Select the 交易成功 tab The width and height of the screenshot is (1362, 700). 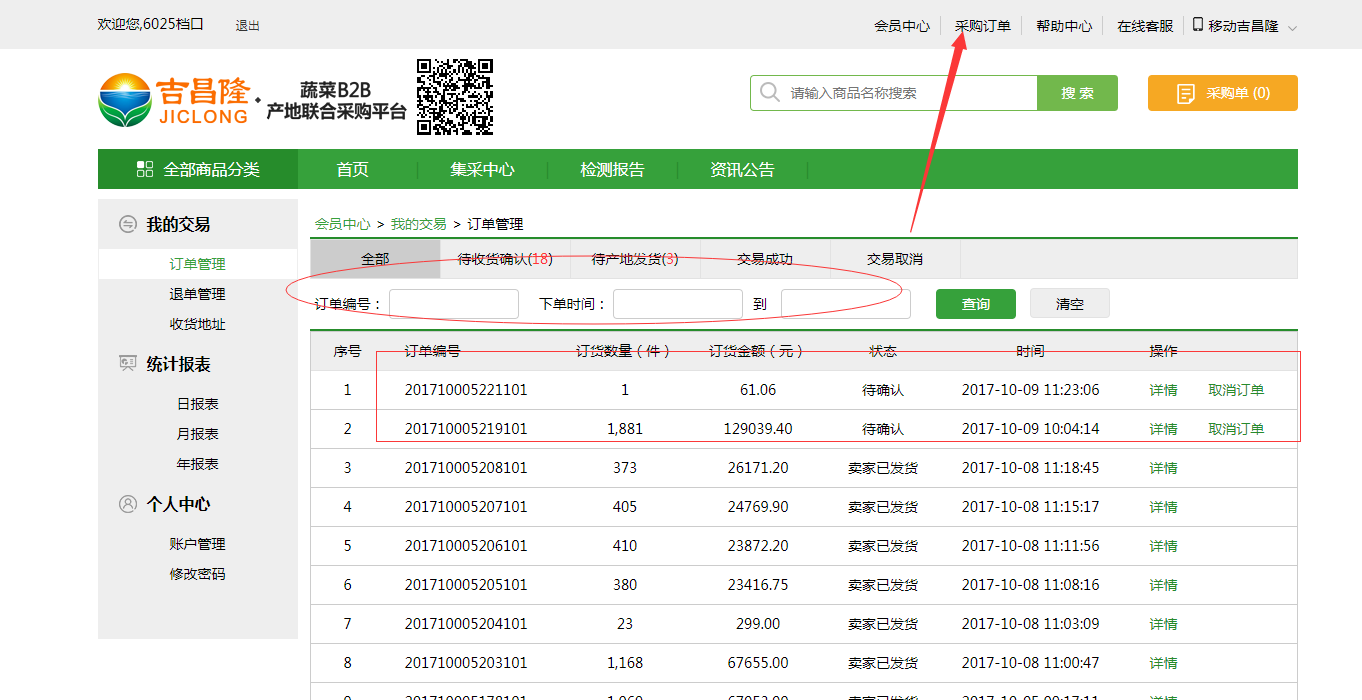pos(765,259)
